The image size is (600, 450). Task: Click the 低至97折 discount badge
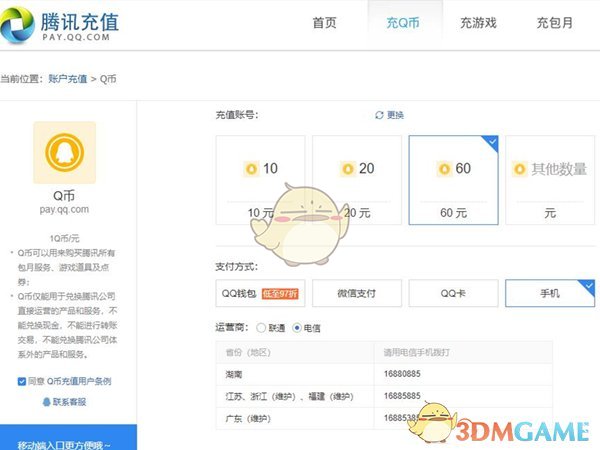coord(280,293)
